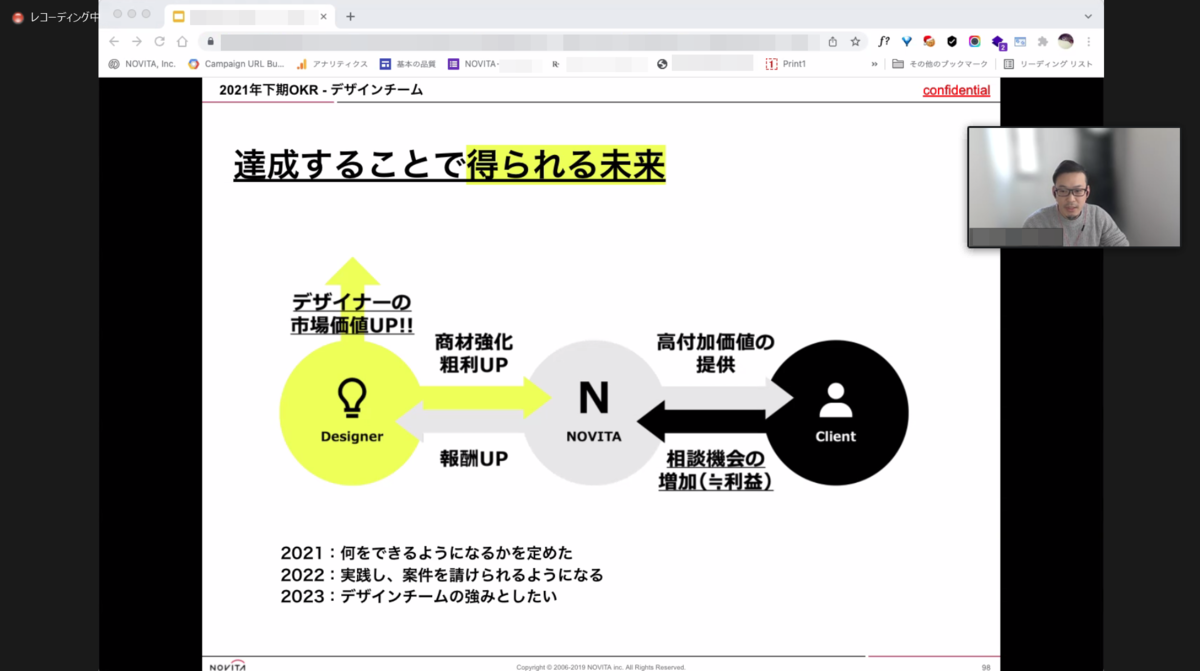The image size is (1200, 671).
Task: Click the Client person icon
Action: pyautogui.click(x=835, y=400)
